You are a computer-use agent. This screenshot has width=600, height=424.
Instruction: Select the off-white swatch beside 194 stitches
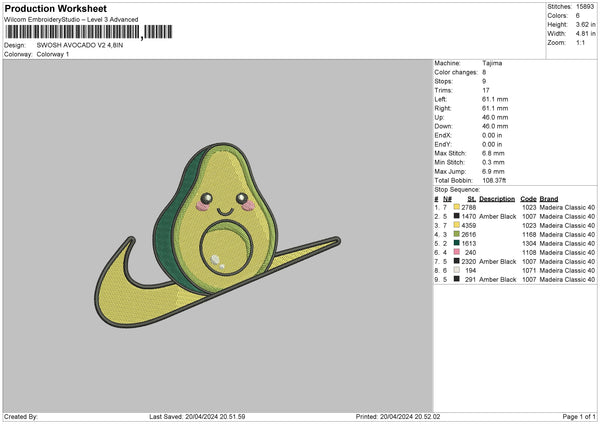pyautogui.click(x=456, y=270)
